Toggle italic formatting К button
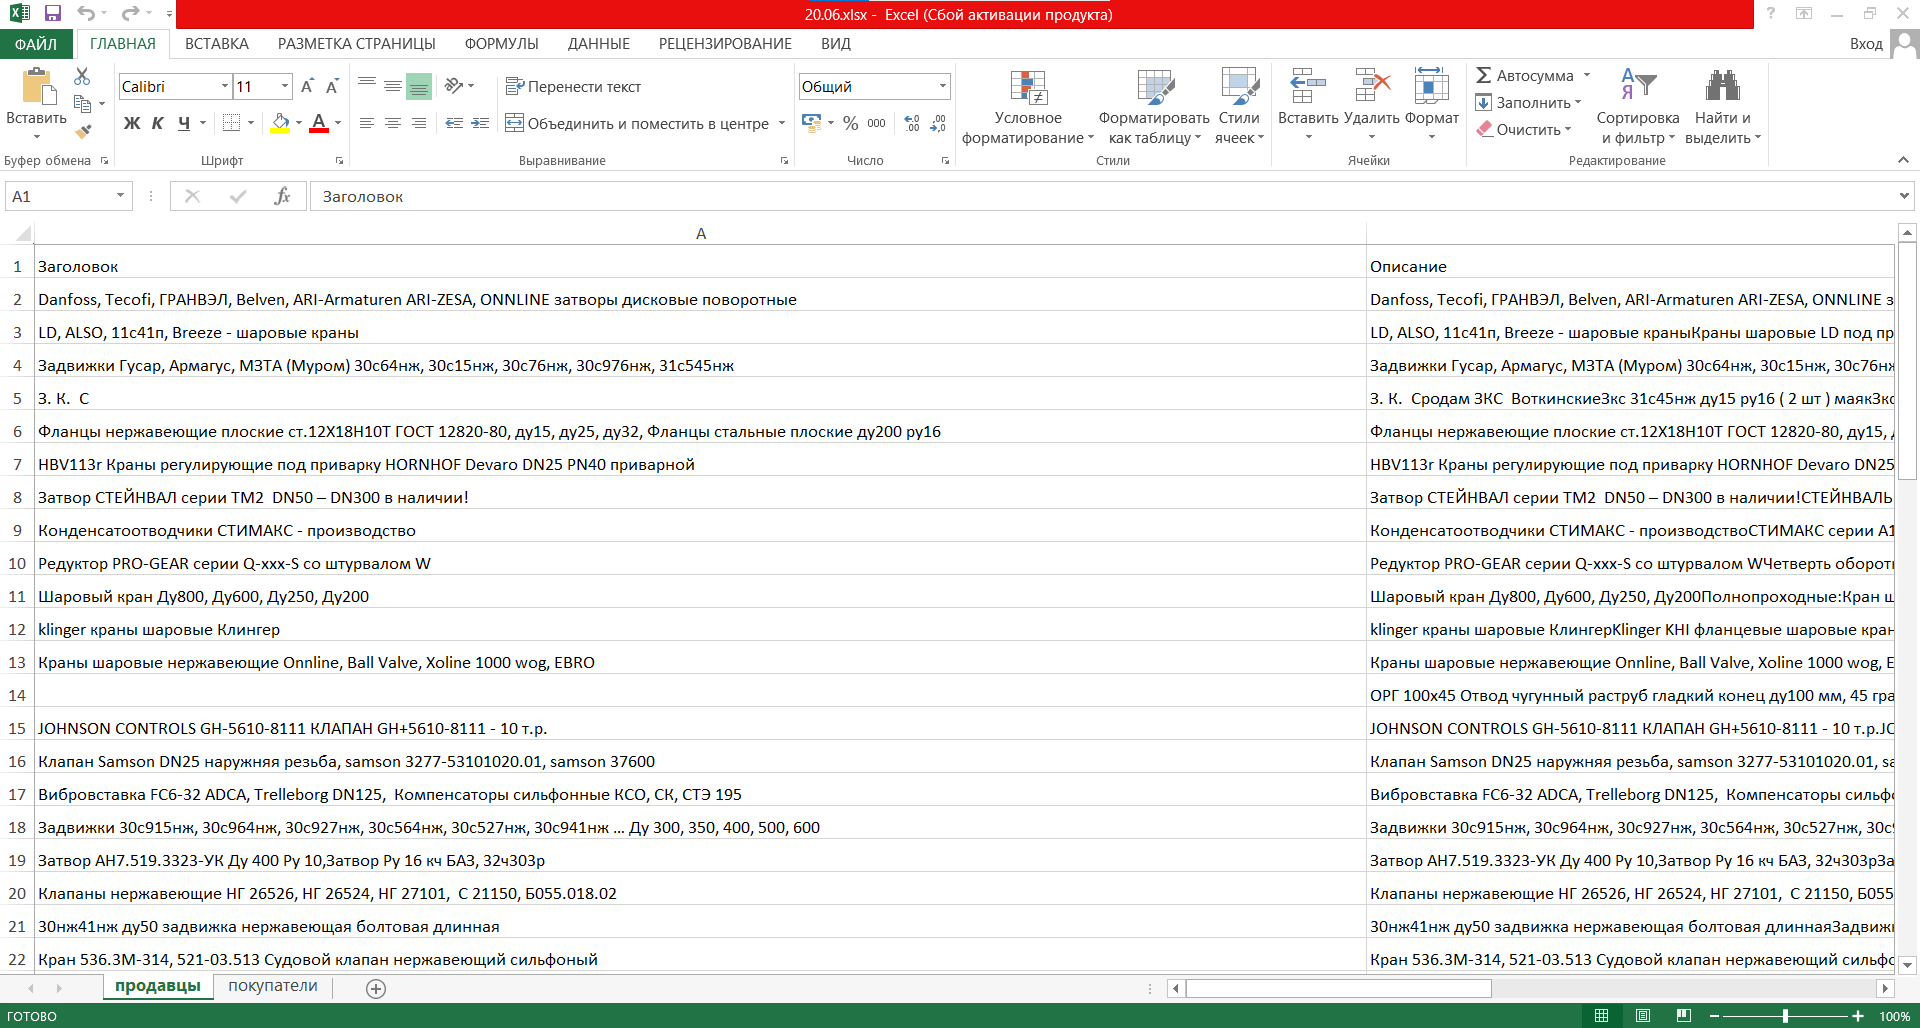 [x=158, y=123]
